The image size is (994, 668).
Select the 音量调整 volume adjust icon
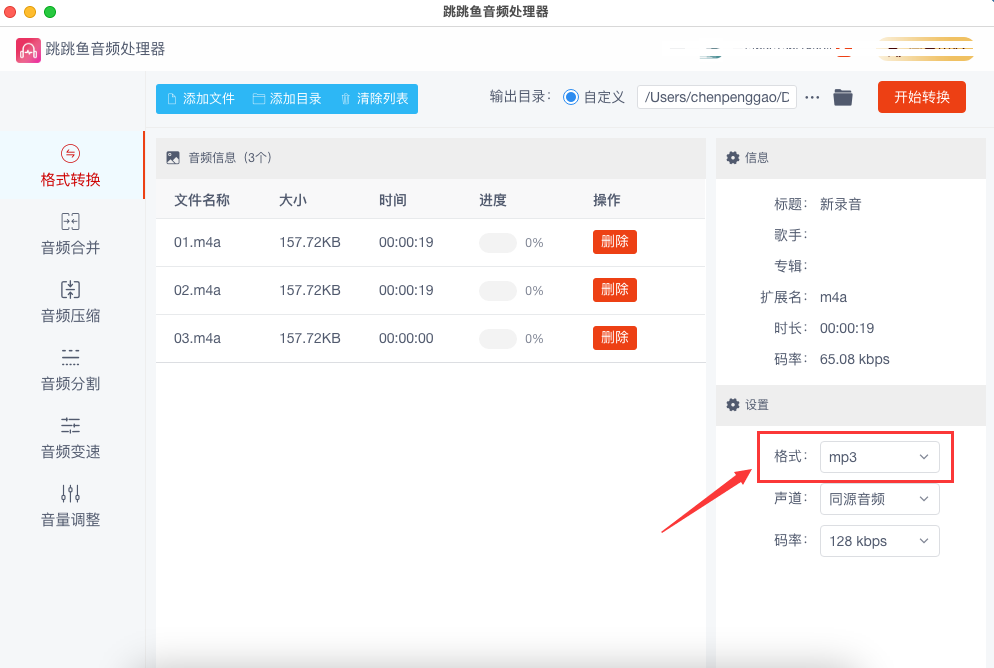click(x=70, y=494)
